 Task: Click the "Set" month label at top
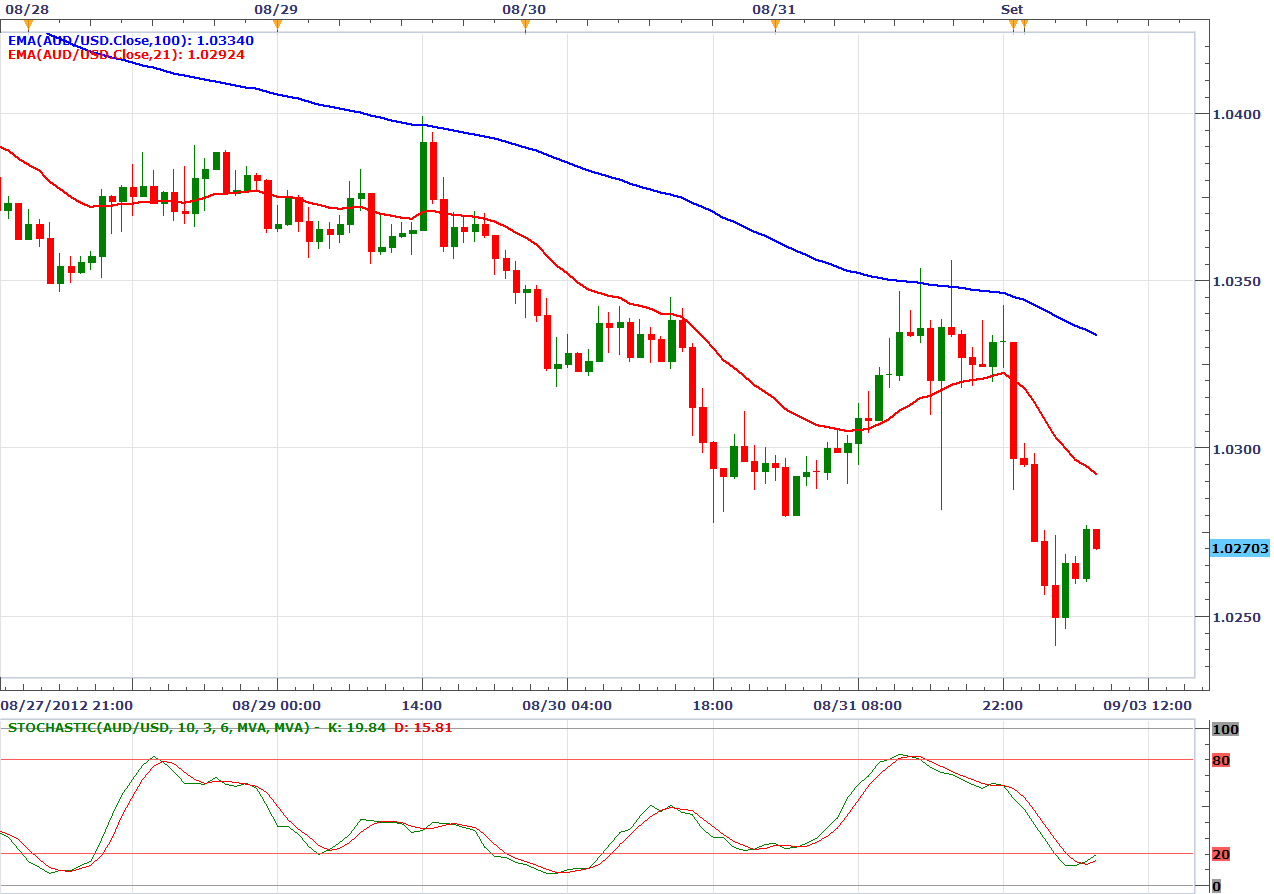click(1012, 9)
